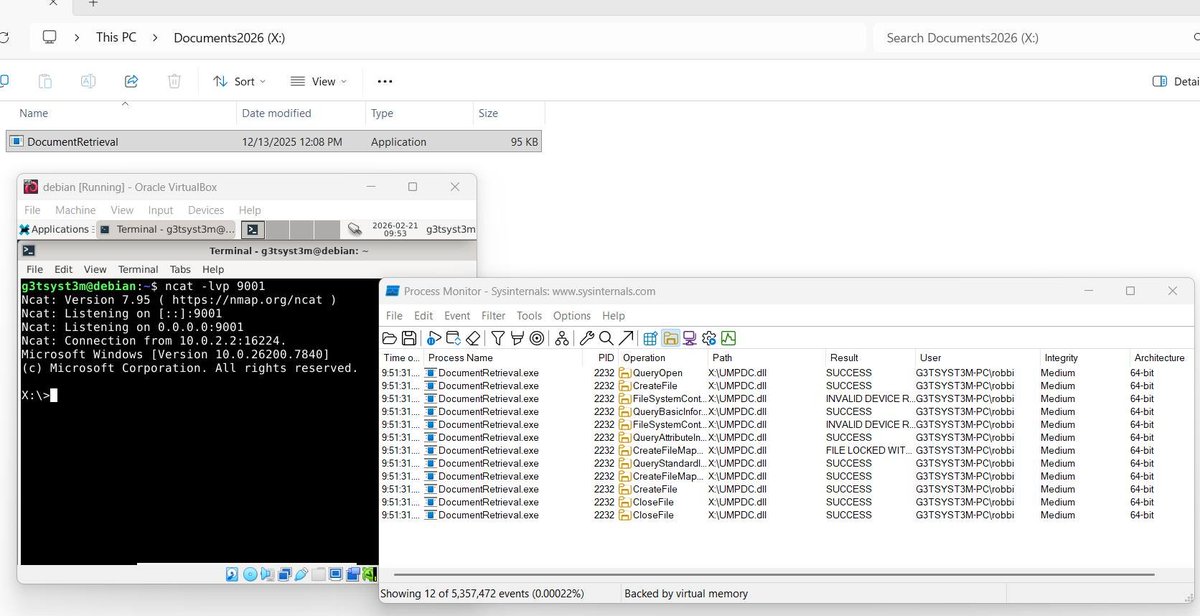Click the audio speaker icon in VirtualBox status bar
Image resolution: width=1200 pixels, height=616 pixels.
click(267, 575)
